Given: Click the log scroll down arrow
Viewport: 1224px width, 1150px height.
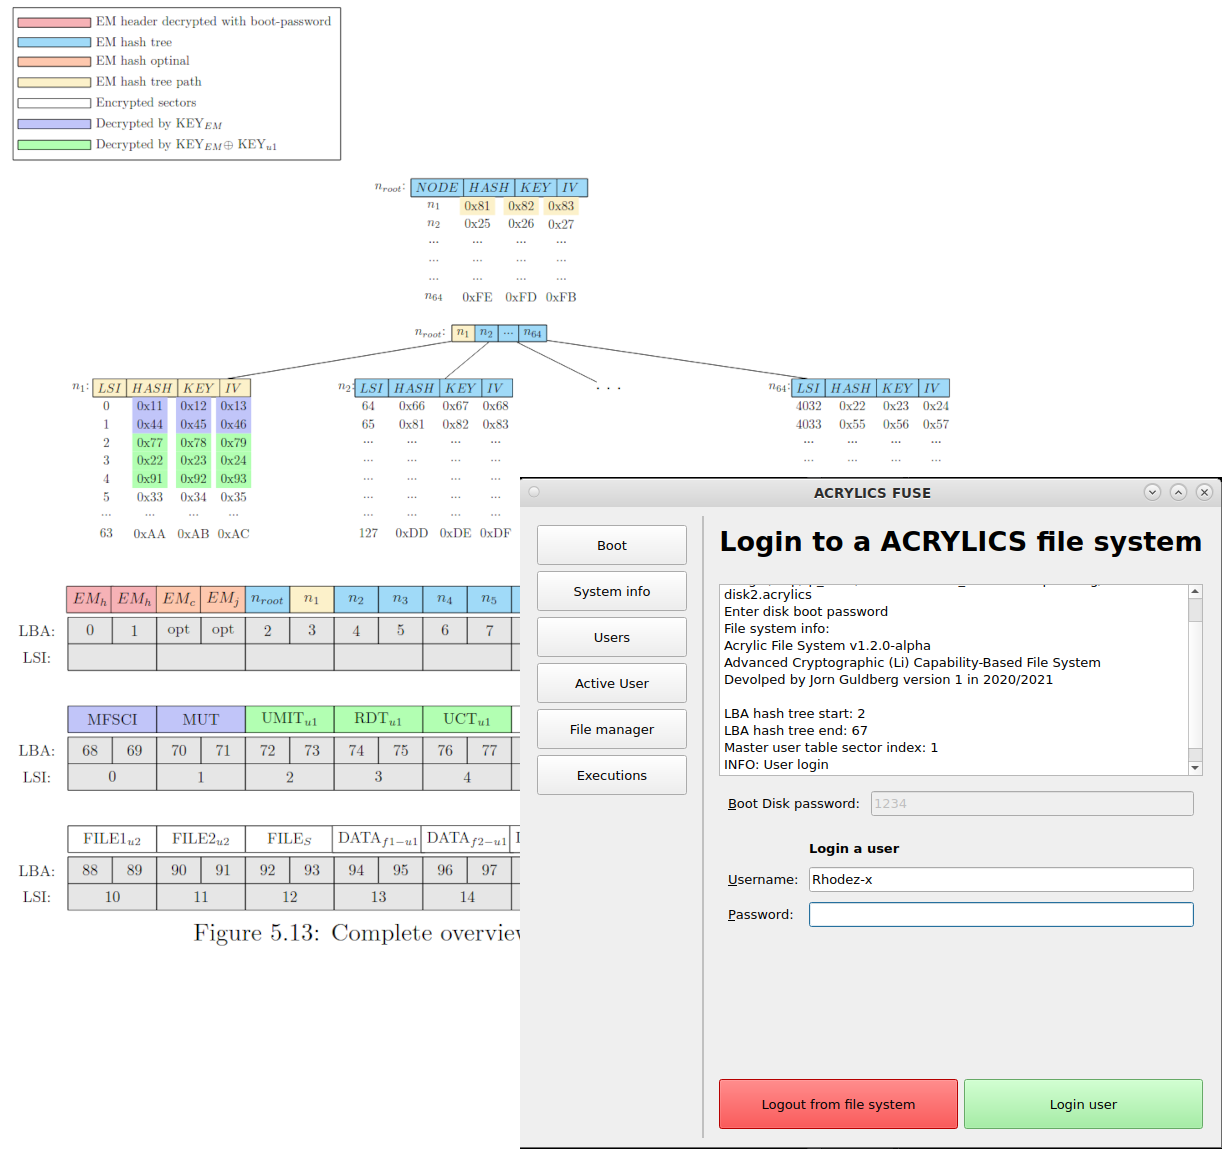Looking at the screenshot, I should (1195, 768).
